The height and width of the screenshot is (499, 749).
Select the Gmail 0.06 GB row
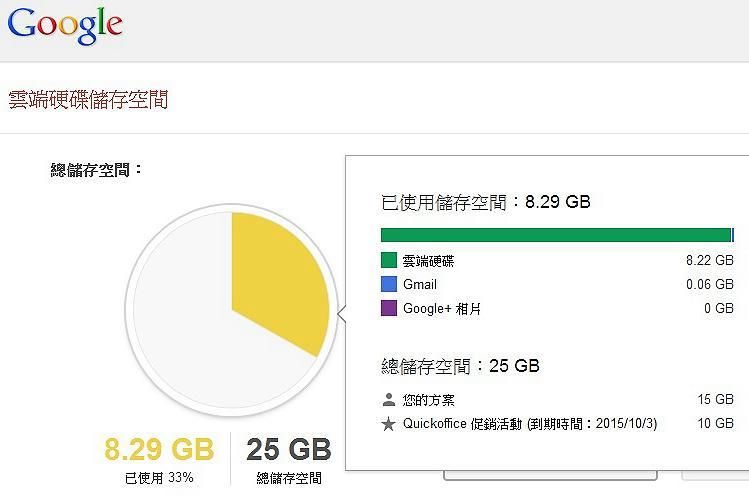point(557,284)
